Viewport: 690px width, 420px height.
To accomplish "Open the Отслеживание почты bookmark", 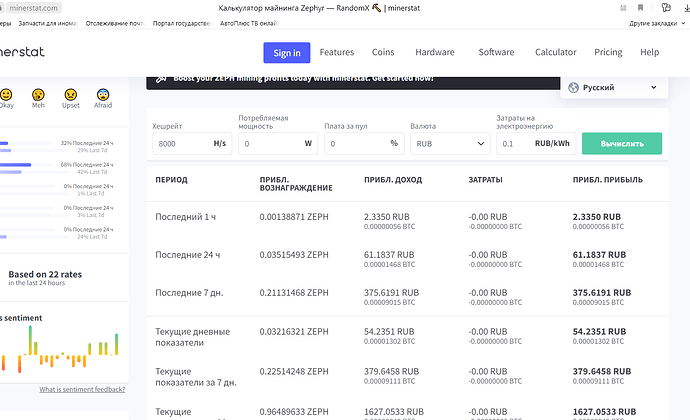I will (x=115, y=23).
